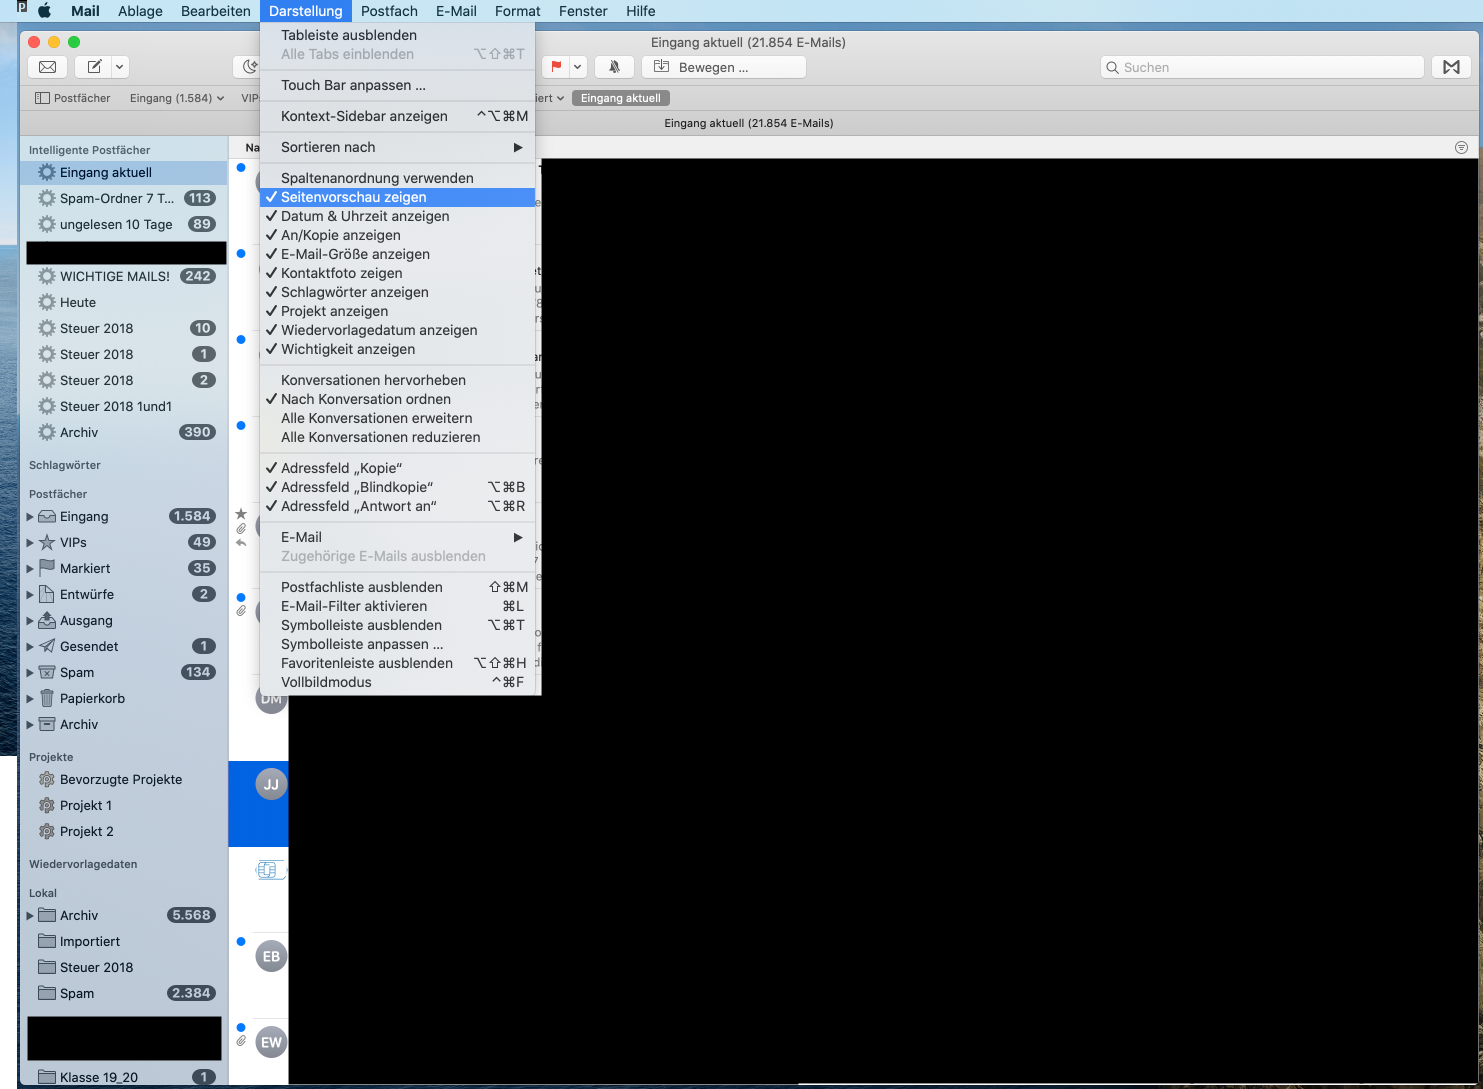Choose Tableiste ausblenden

(398, 35)
